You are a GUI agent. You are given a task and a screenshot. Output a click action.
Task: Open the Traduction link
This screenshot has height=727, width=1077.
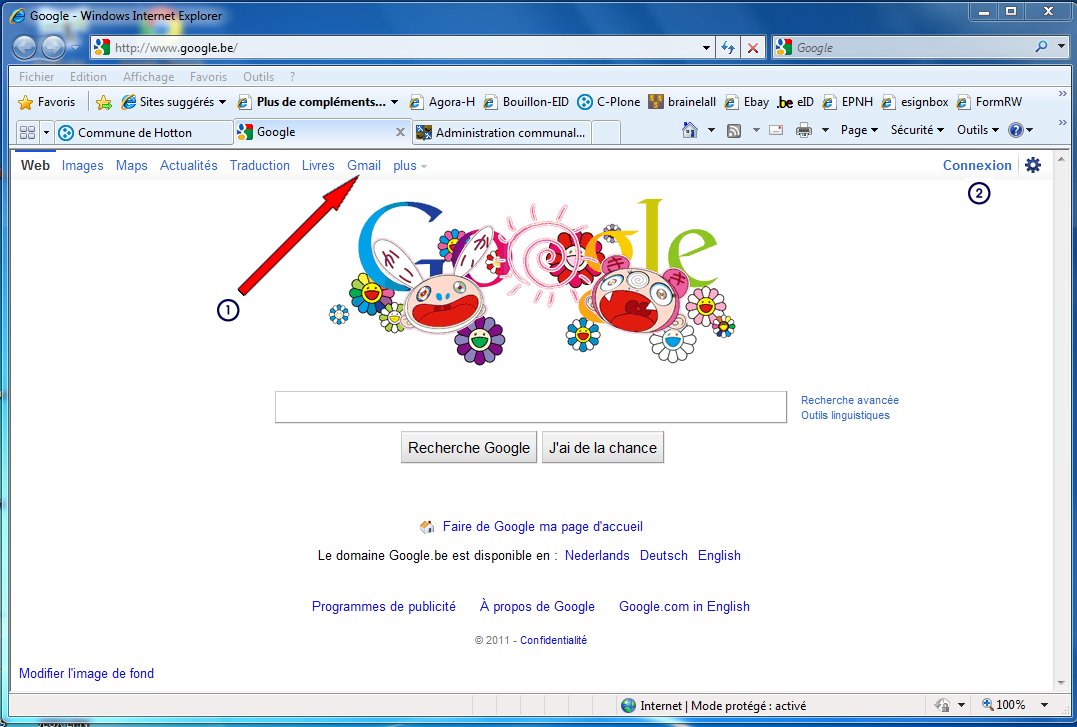pos(260,166)
